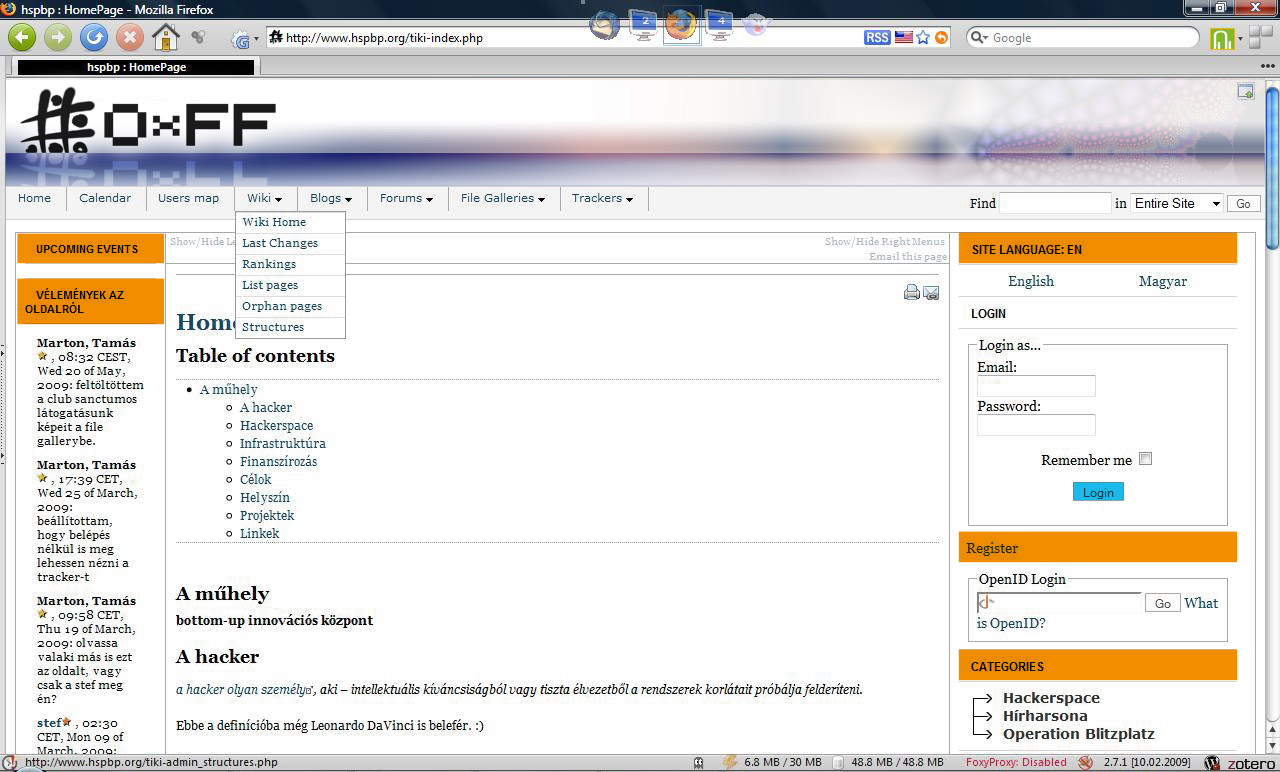Click the printer icon on the wiki page

[911, 293]
